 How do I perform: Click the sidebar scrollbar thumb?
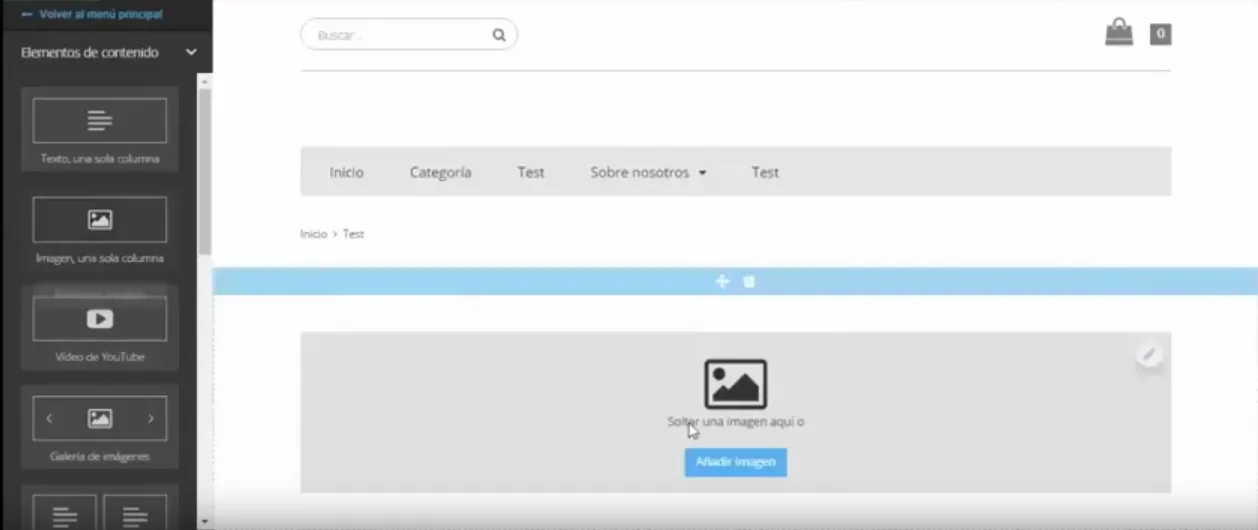pos(205,170)
